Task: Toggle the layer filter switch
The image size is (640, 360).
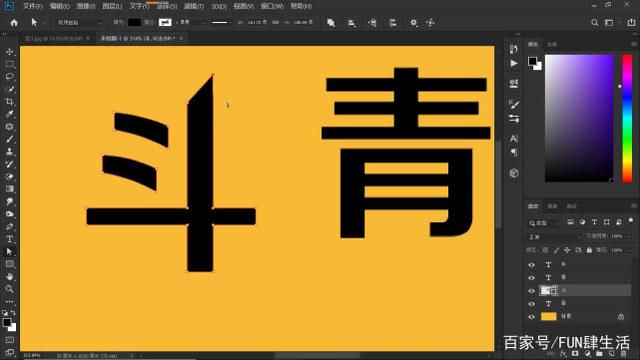Action: 631,221
